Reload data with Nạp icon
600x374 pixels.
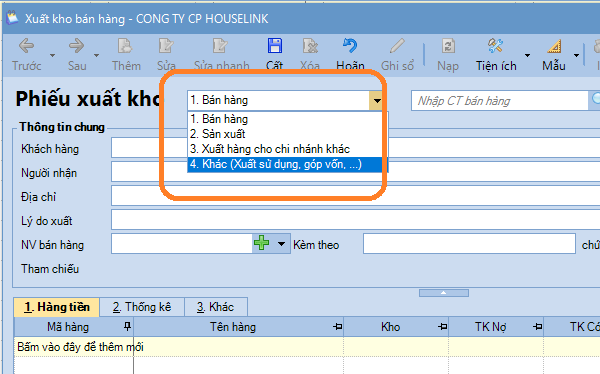coord(448,46)
